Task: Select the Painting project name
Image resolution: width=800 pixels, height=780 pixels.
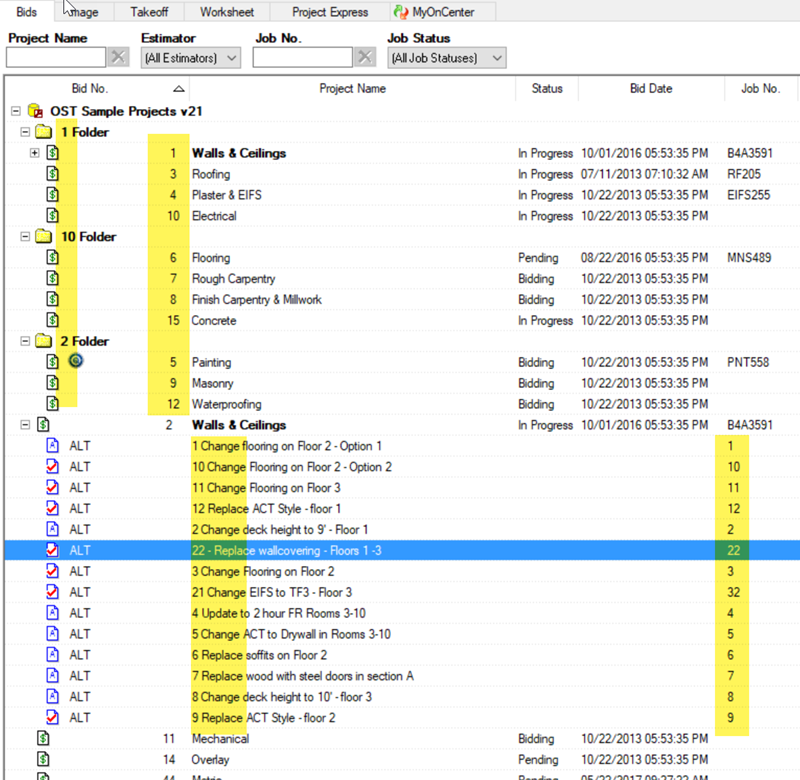Action: coord(211,362)
